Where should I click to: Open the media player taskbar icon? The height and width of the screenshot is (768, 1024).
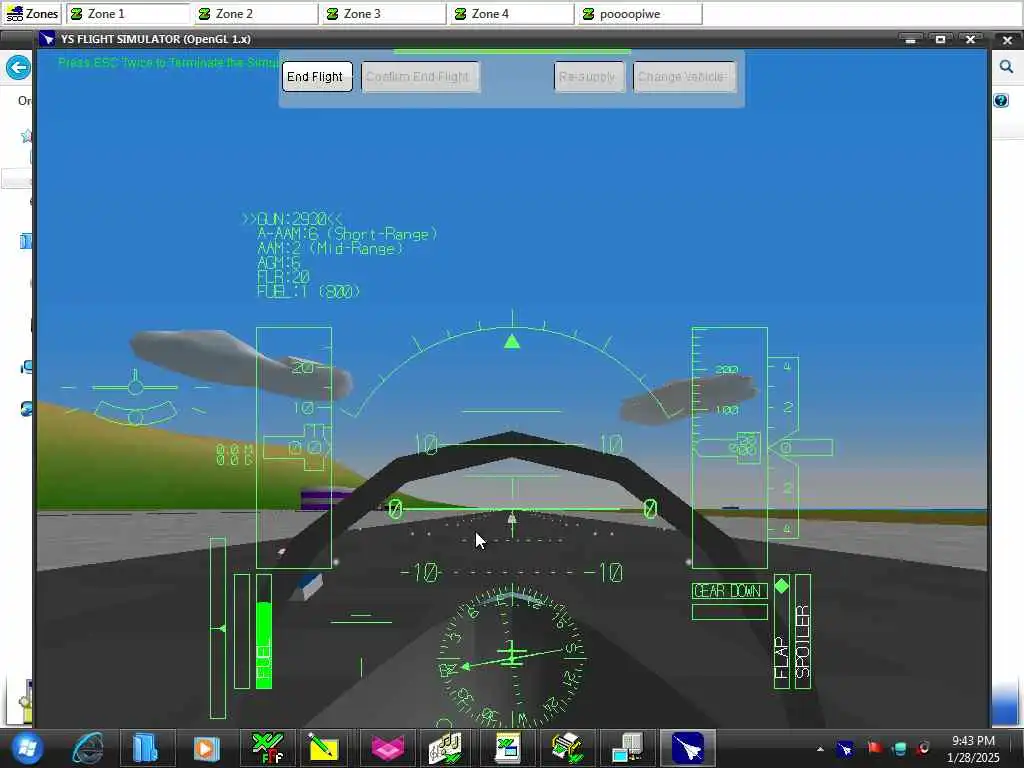(206, 748)
